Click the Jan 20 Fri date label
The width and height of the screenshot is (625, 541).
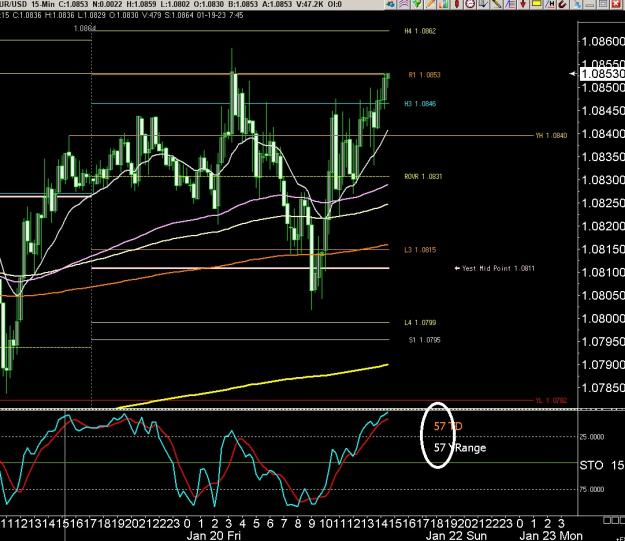(x=214, y=535)
